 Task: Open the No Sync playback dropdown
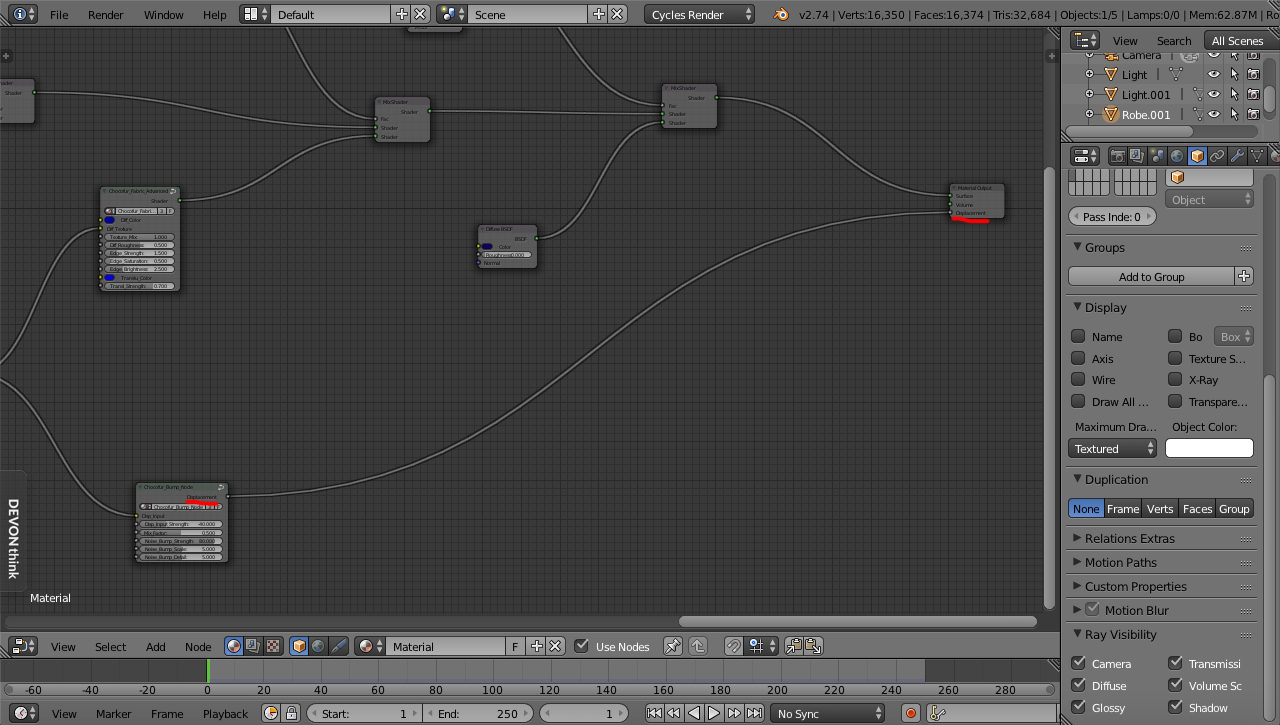point(828,713)
